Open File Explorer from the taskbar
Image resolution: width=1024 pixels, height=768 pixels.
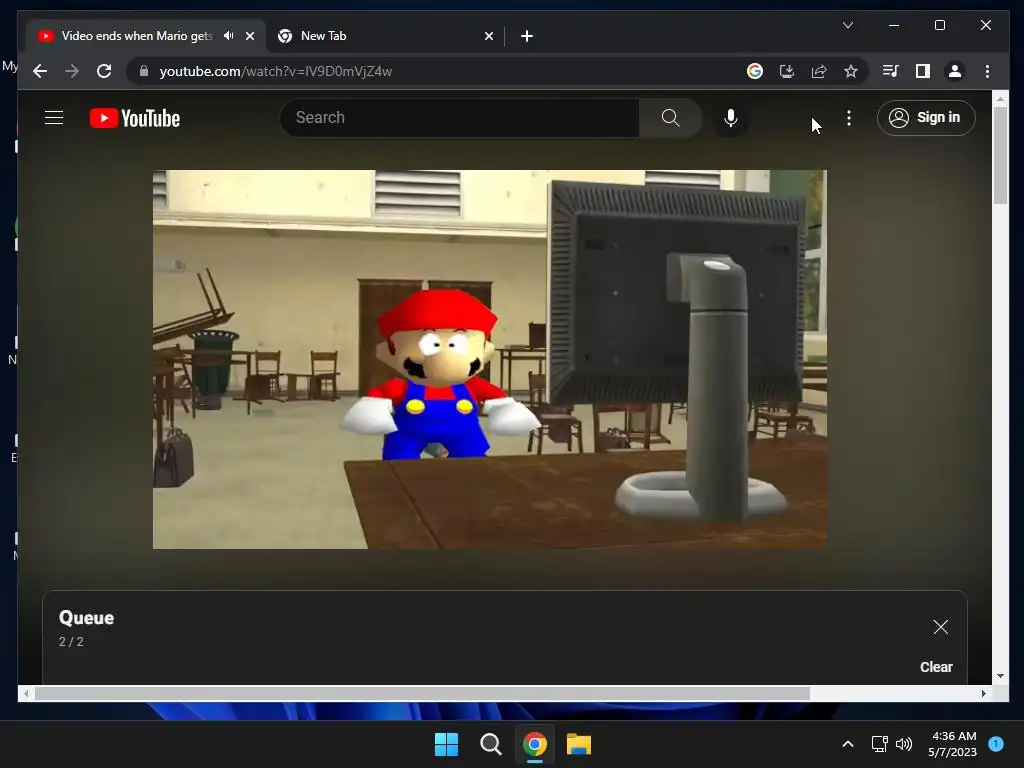click(x=579, y=744)
